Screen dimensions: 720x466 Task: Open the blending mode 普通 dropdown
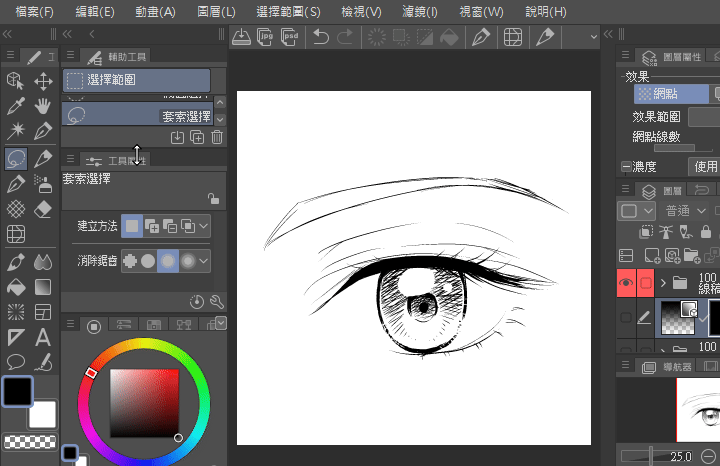[x=686, y=211]
